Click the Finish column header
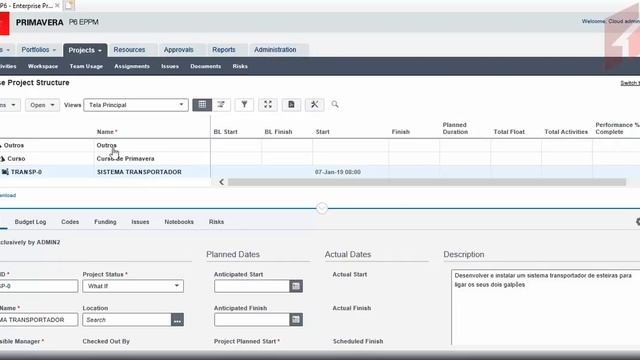 click(400, 132)
